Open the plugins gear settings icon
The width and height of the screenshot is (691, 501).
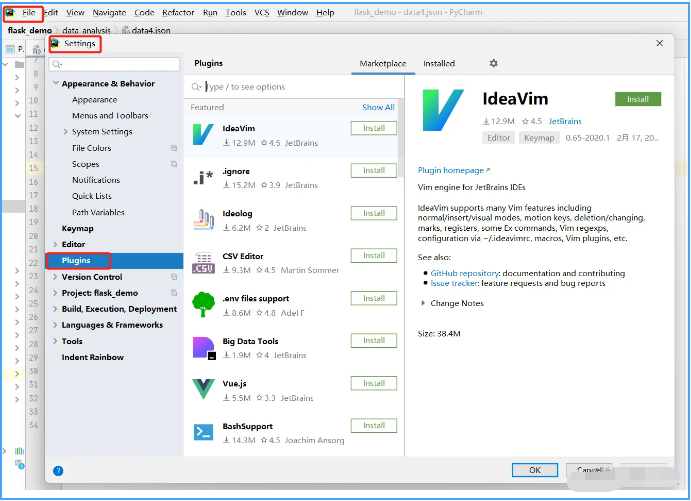(494, 63)
